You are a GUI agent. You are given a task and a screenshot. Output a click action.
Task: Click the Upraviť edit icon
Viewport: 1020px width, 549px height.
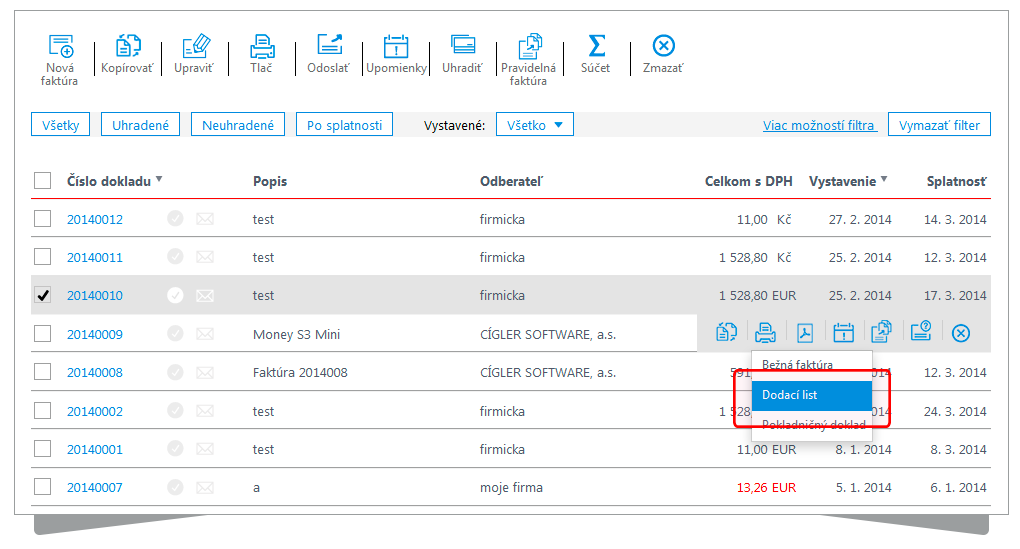coord(196,46)
